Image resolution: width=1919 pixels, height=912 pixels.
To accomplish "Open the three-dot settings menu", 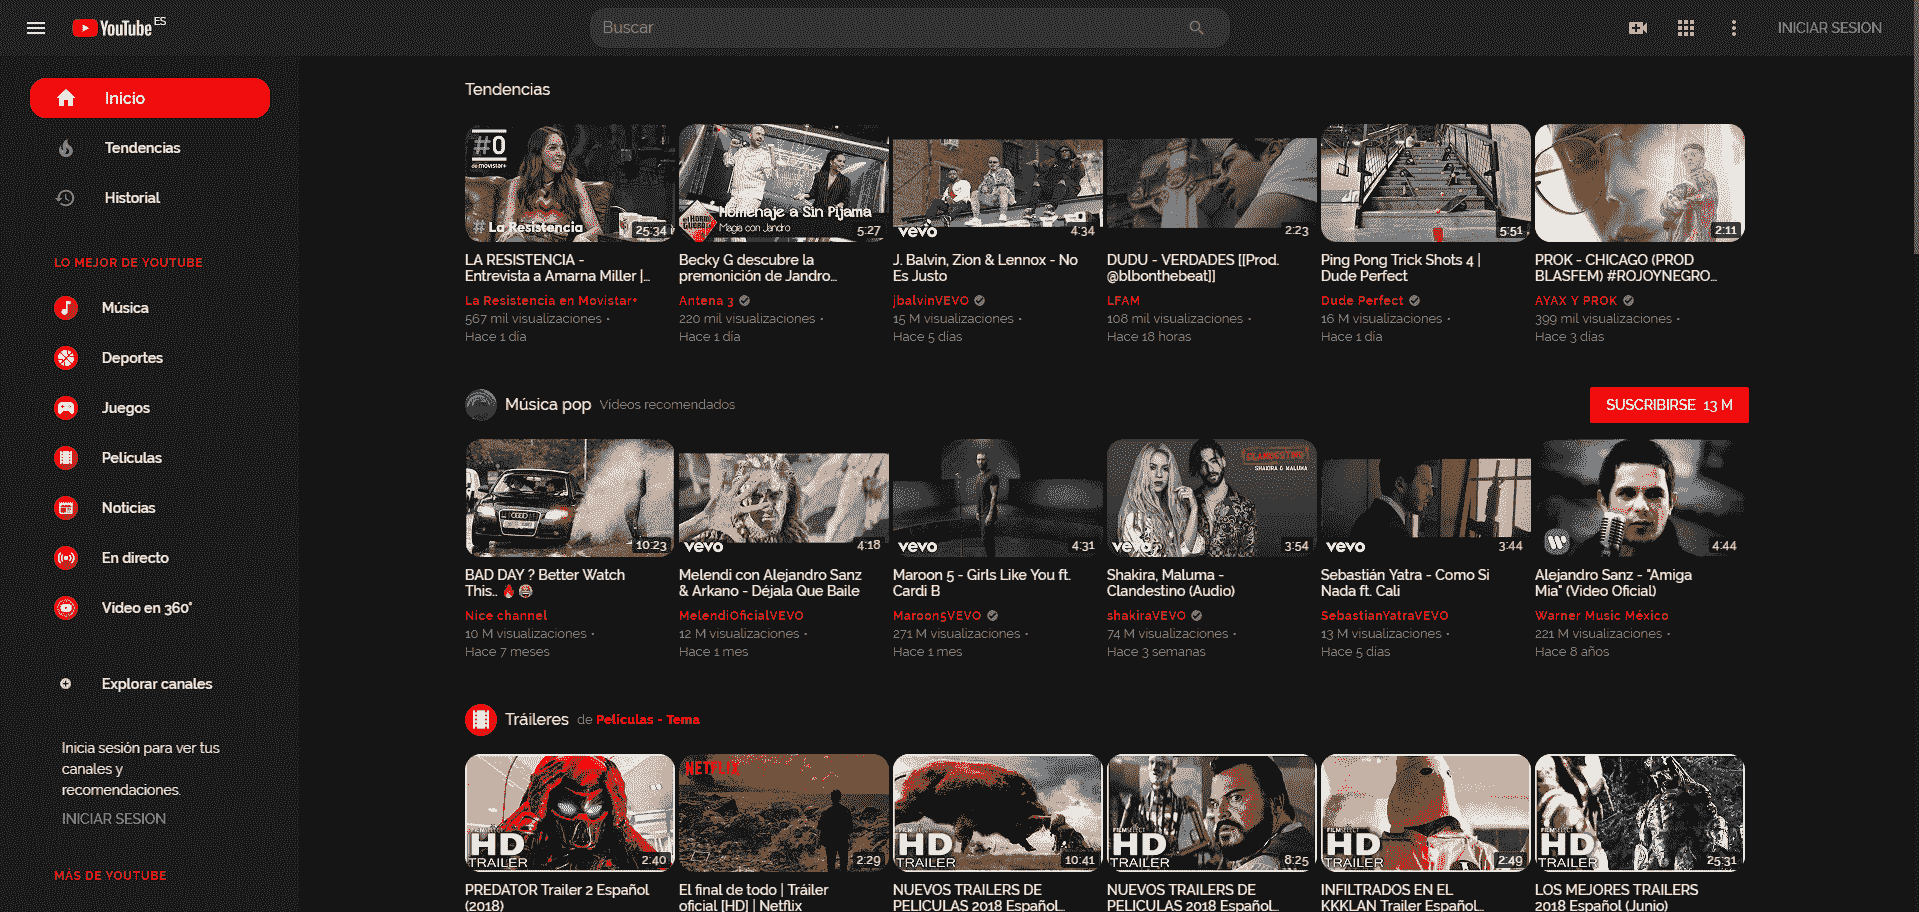I will pyautogui.click(x=1734, y=28).
